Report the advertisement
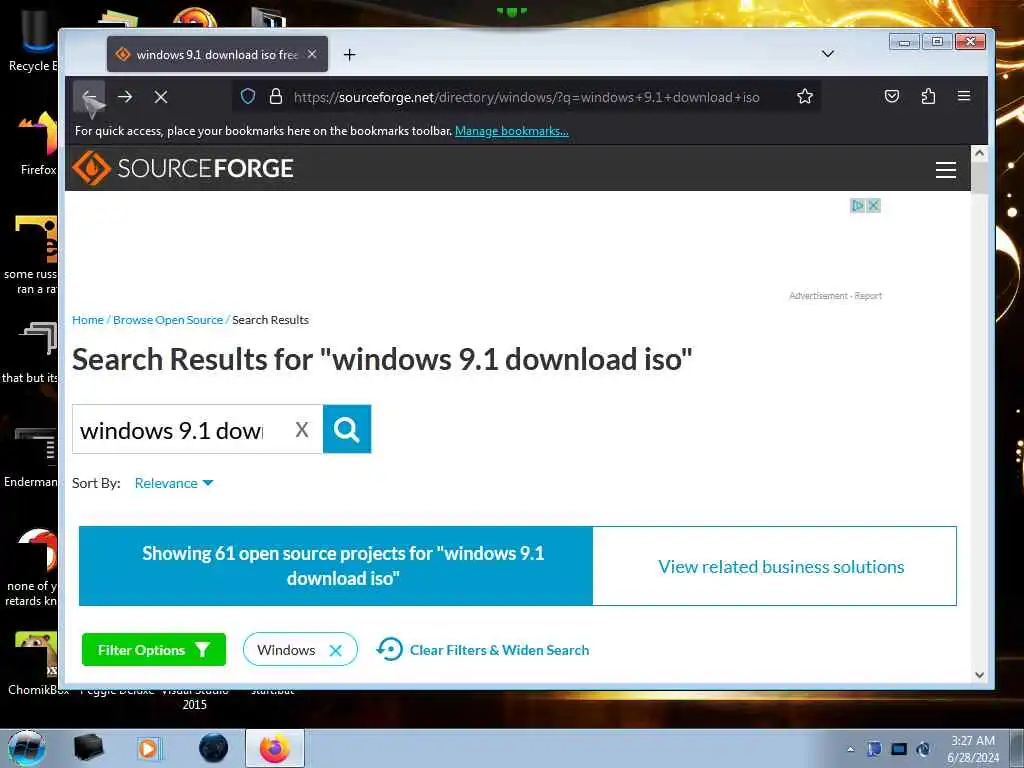The height and width of the screenshot is (768, 1024). (x=868, y=296)
